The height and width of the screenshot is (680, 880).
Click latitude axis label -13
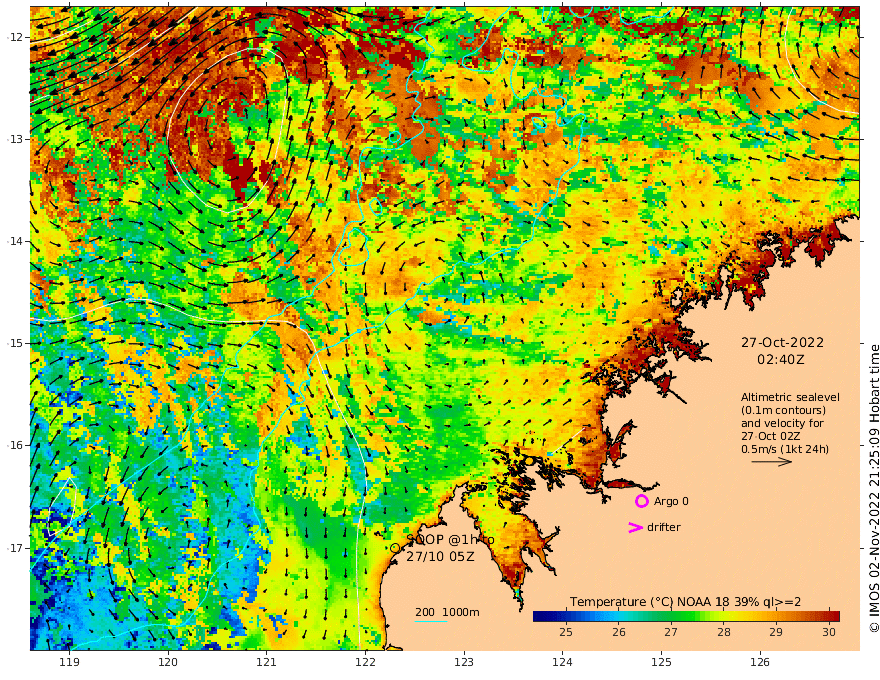15,139
